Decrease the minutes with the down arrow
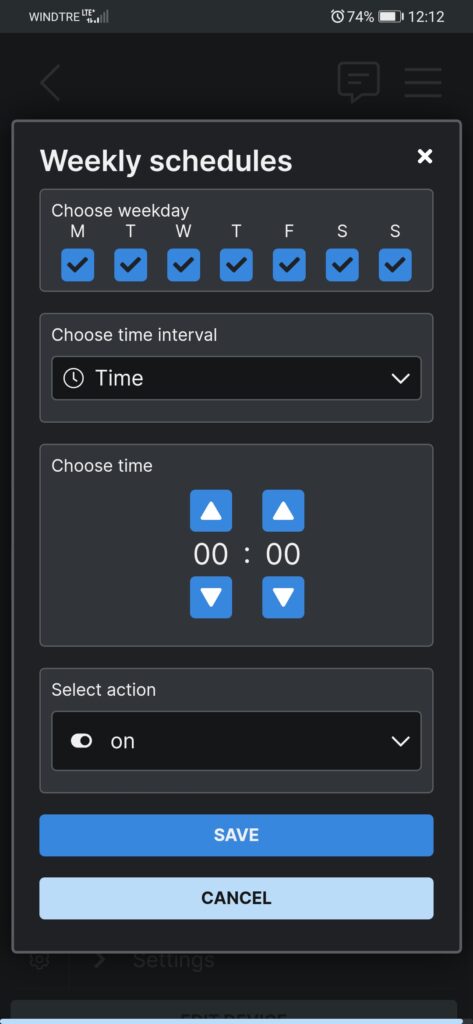The image size is (473, 1024). point(283,597)
